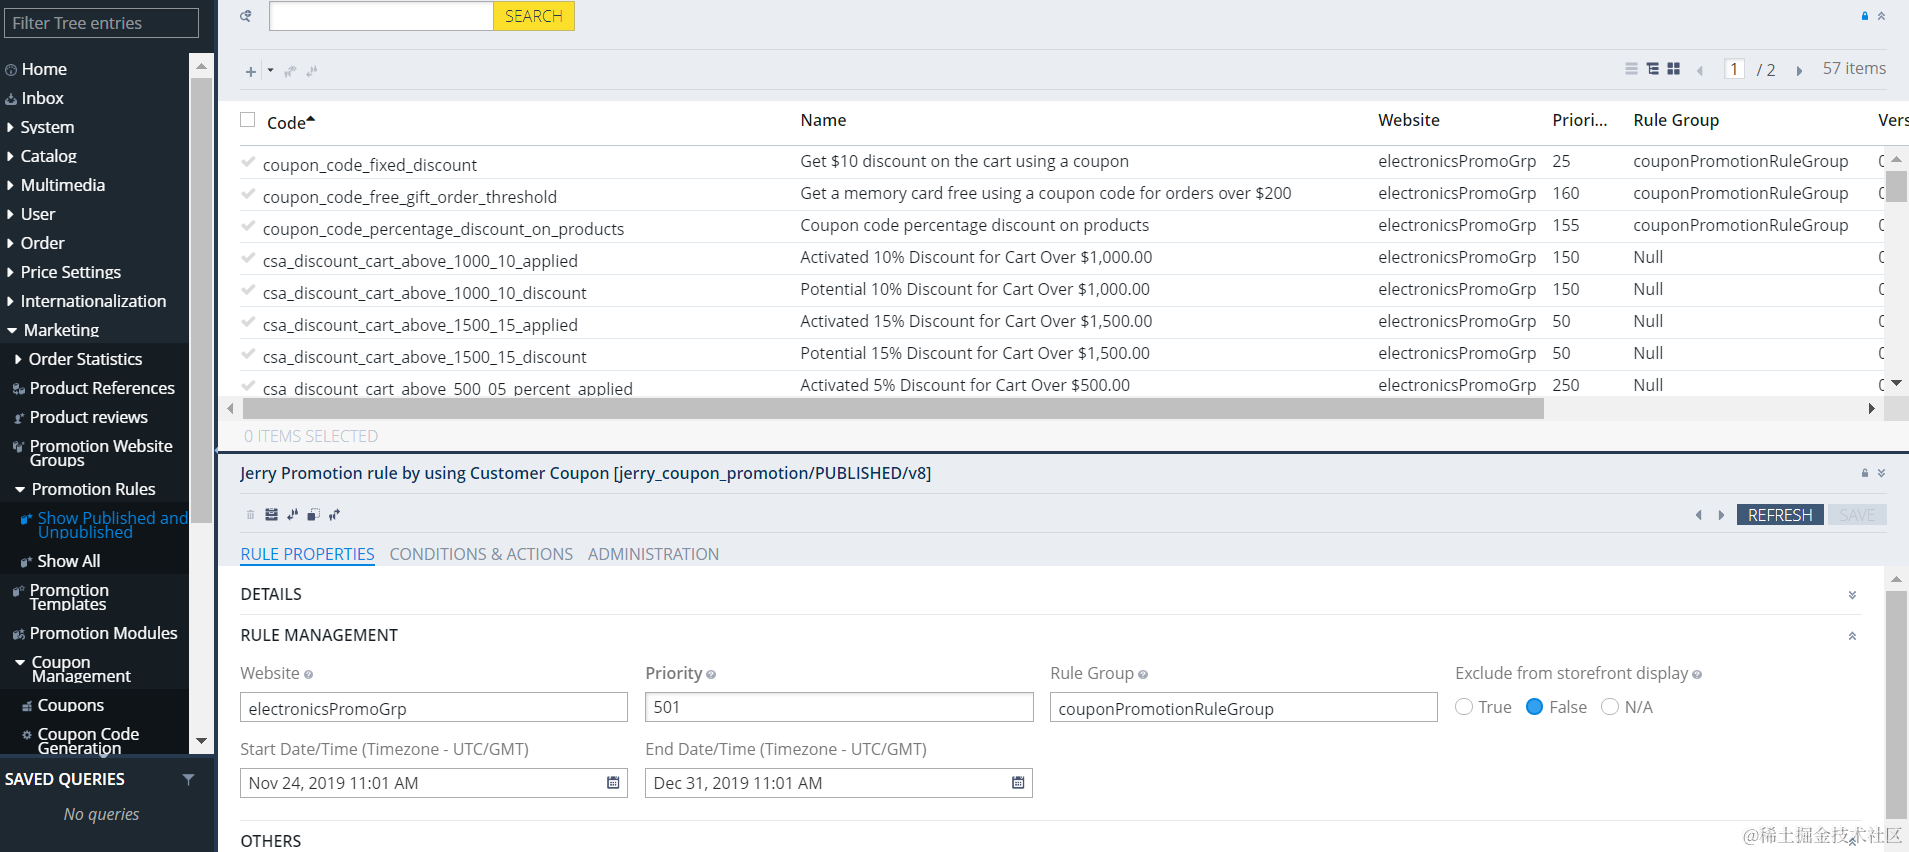Screen dimensions: 1909x852
Task: Select False for Exclude from storefront display
Action: [1535, 707]
